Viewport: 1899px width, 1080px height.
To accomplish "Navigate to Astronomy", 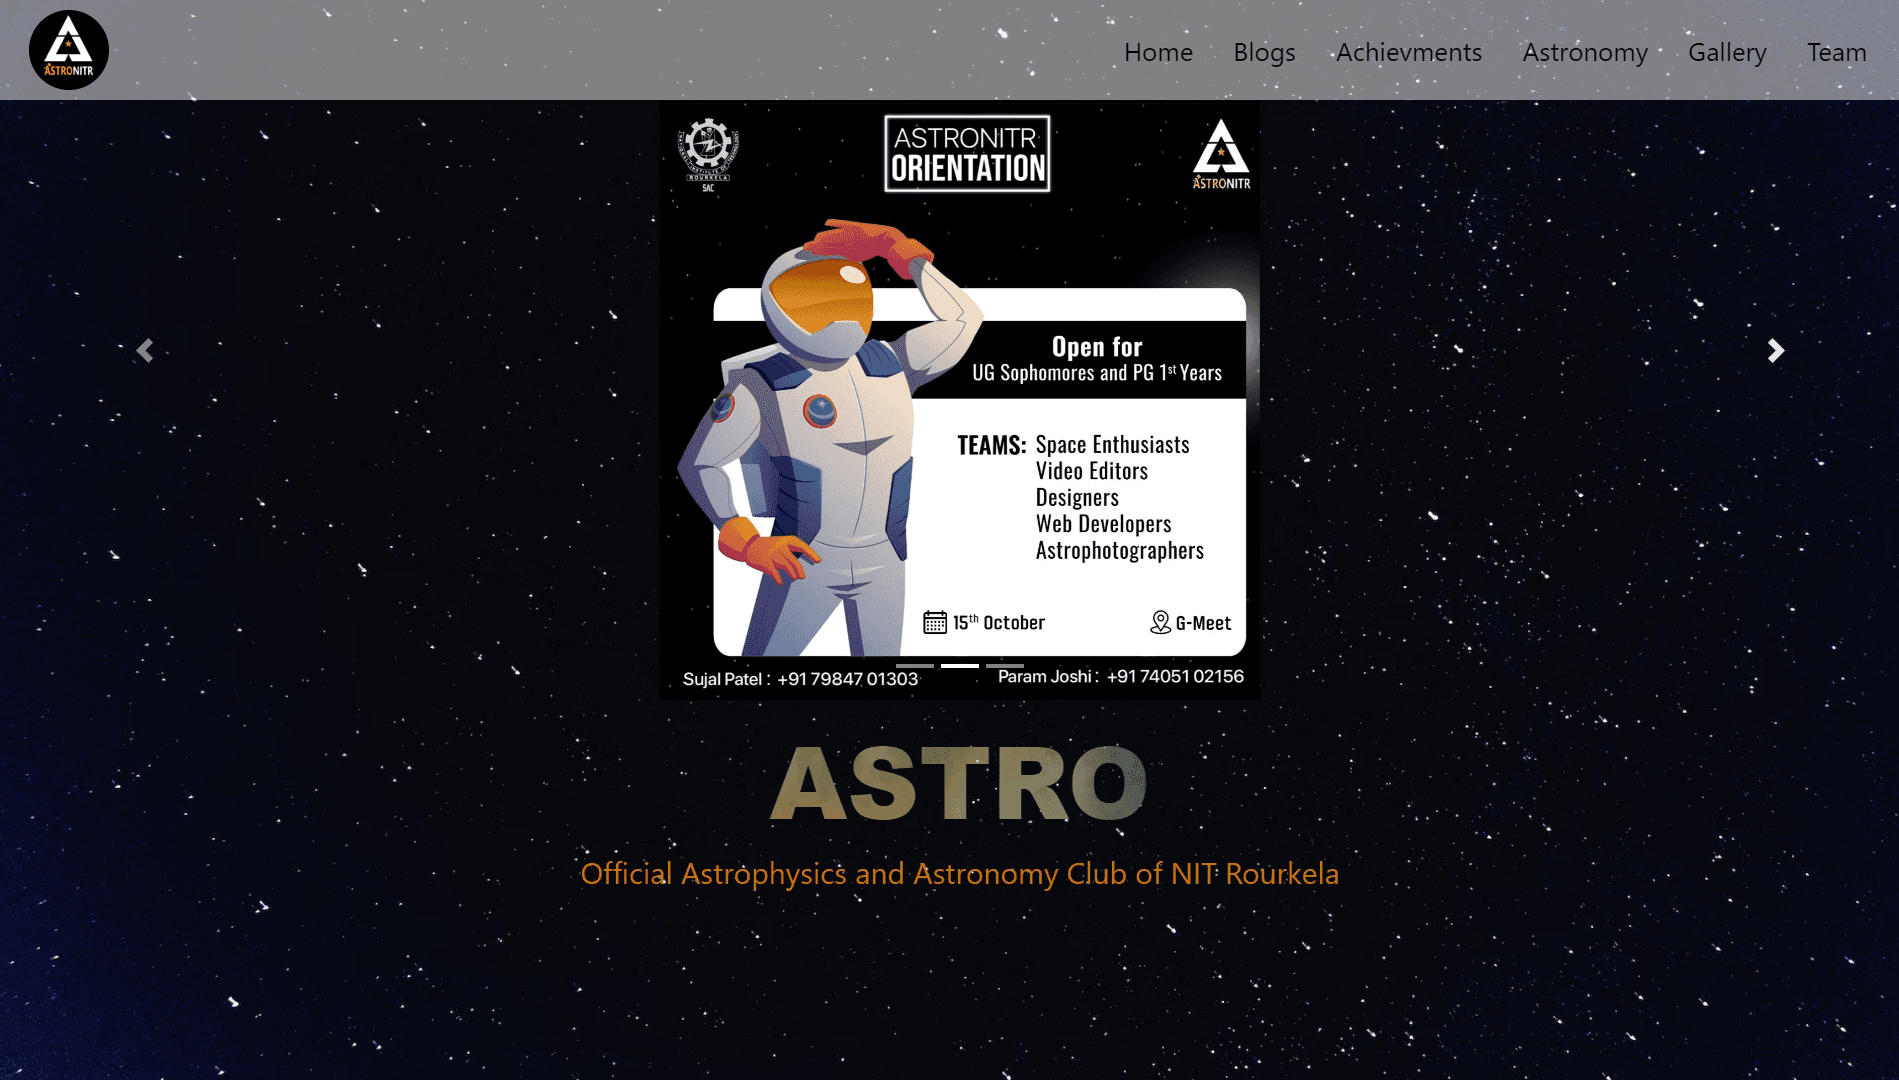I will [1585, 52].
